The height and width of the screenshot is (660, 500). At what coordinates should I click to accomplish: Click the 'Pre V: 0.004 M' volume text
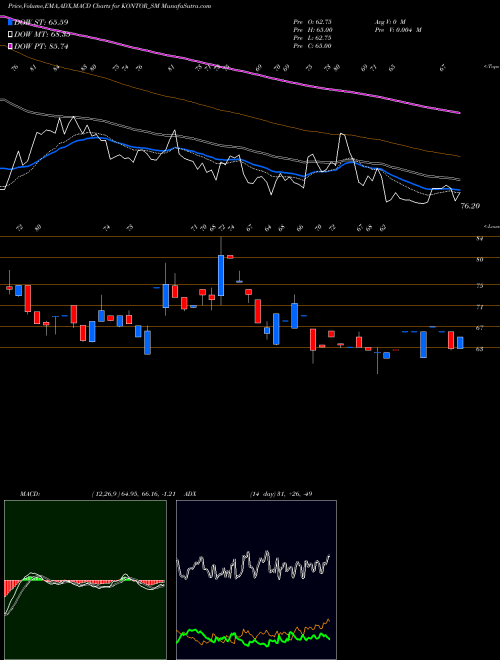point(398,30)
